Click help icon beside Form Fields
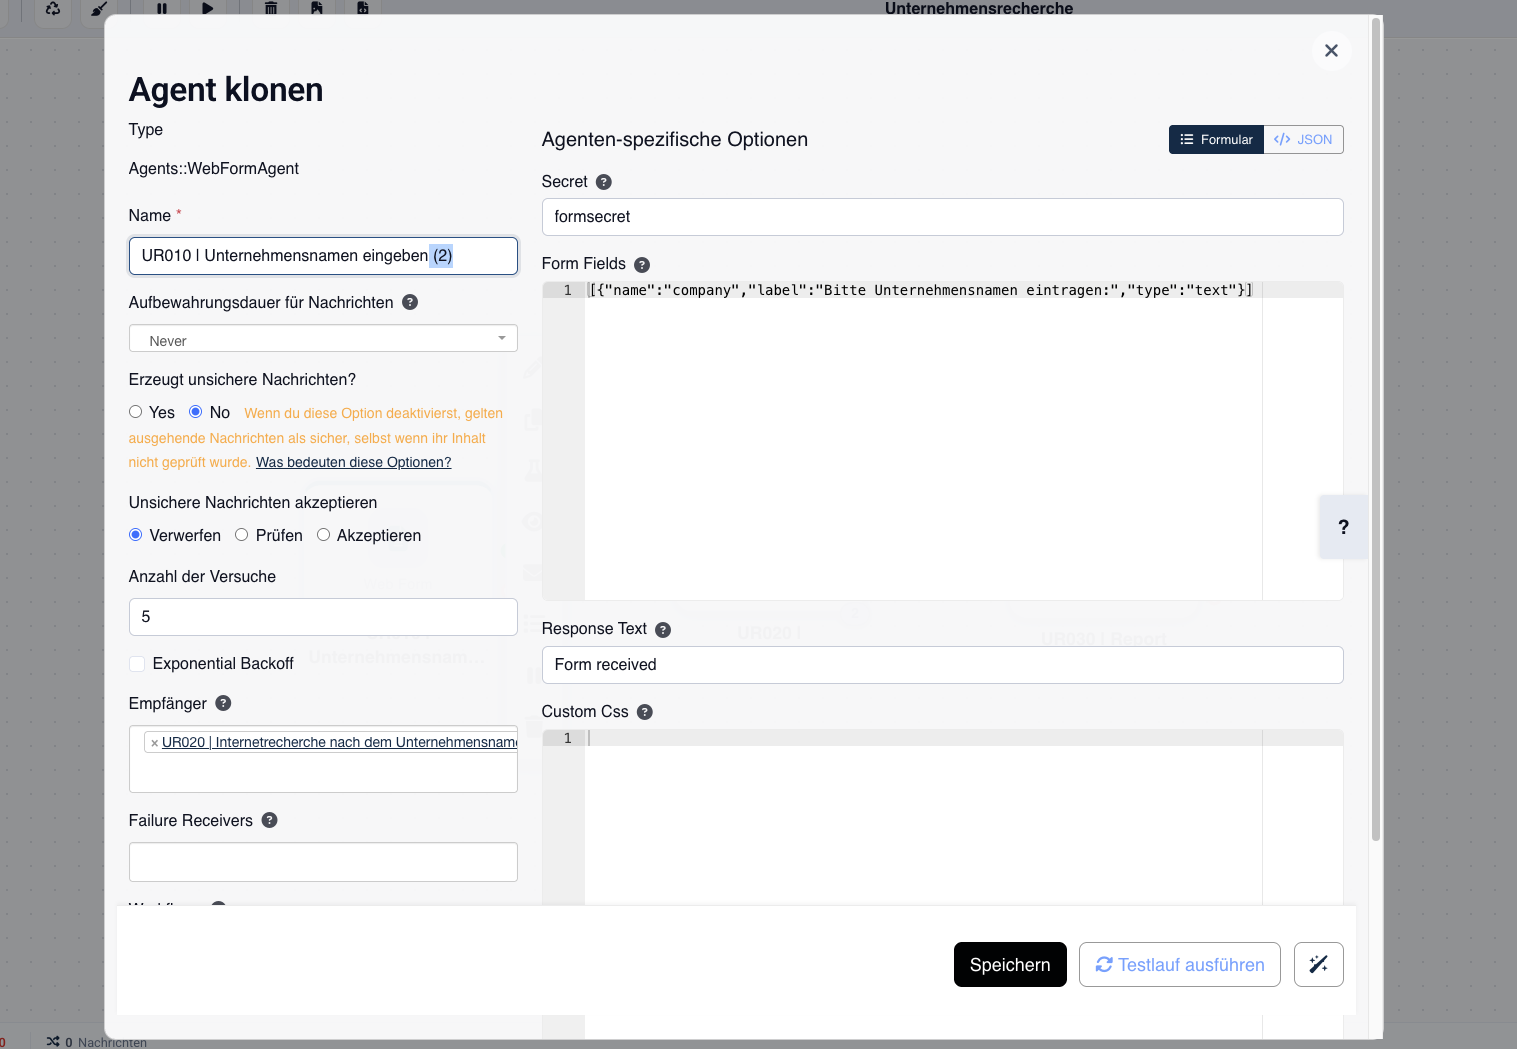Viewport: 1517px width, 1049px height. click(642, 265)
